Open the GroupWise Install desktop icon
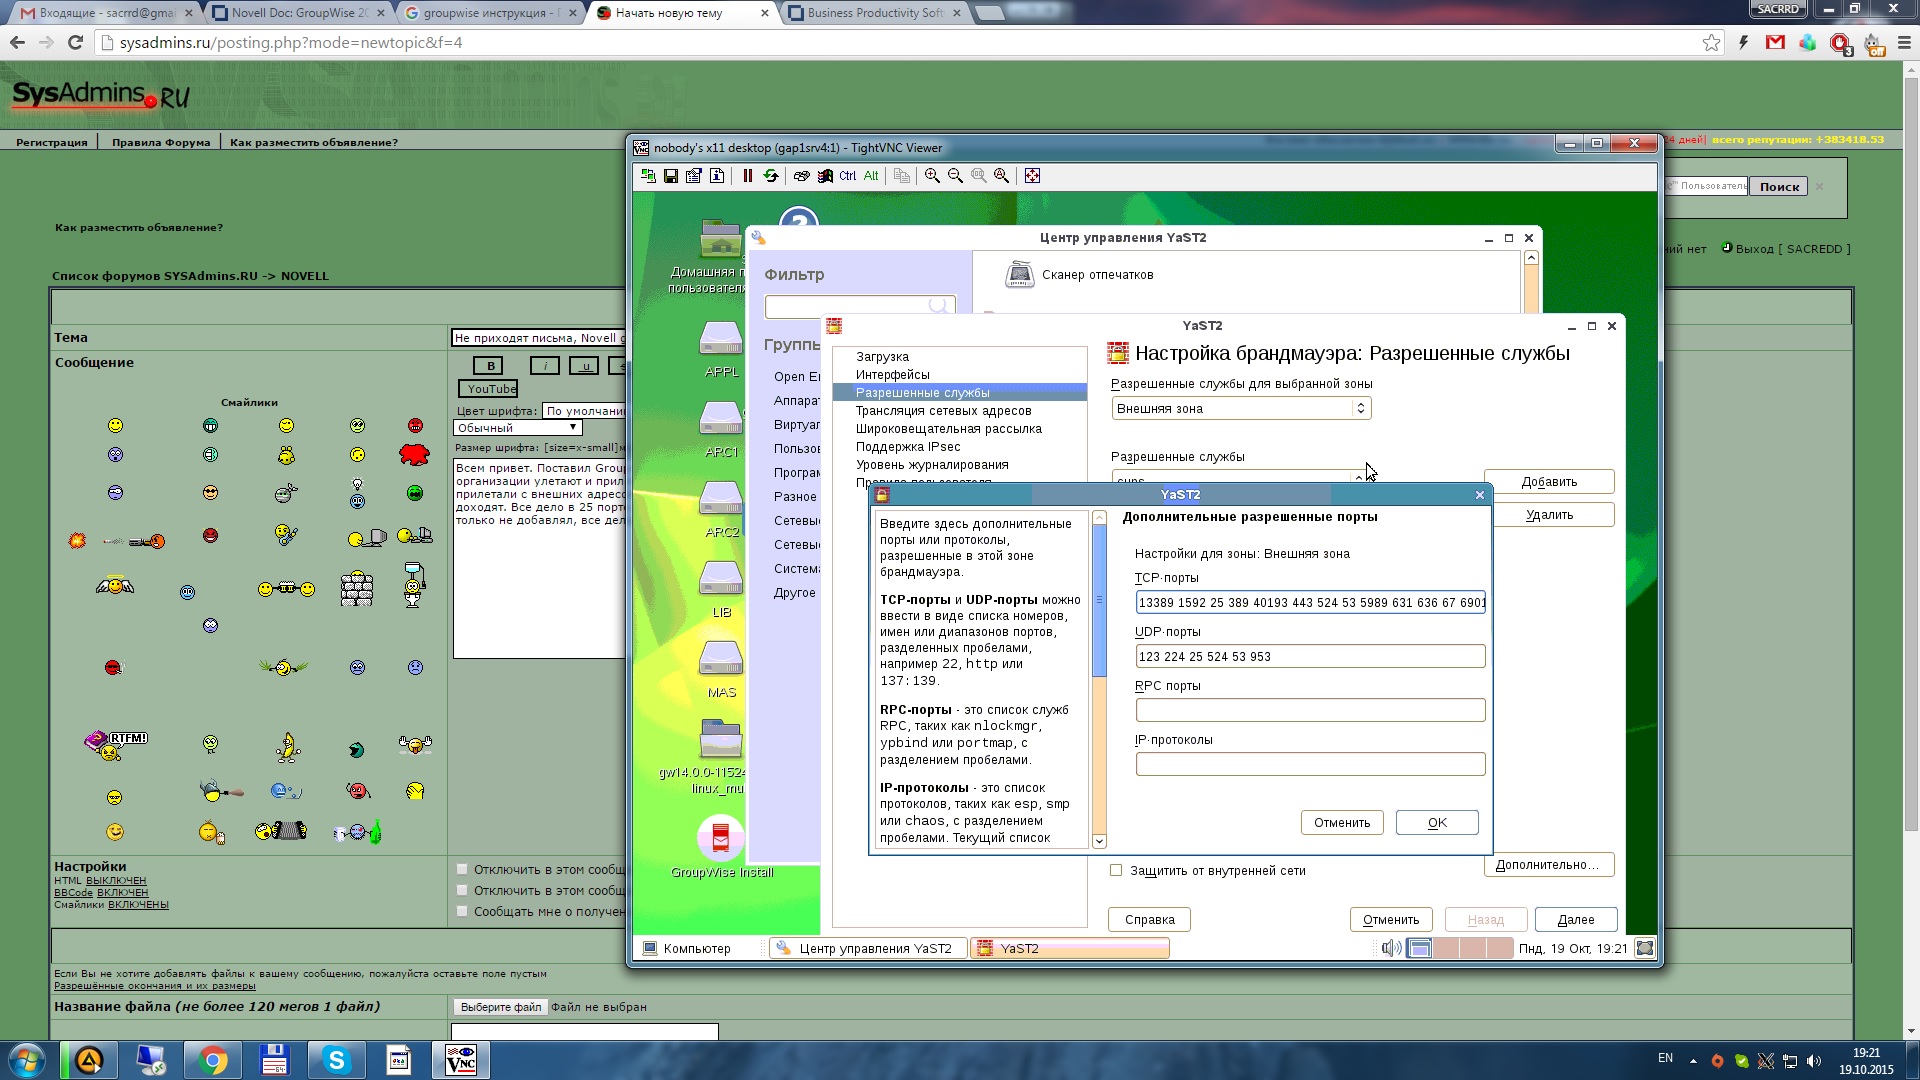The image size is (1920, 1080). point(721,847)
